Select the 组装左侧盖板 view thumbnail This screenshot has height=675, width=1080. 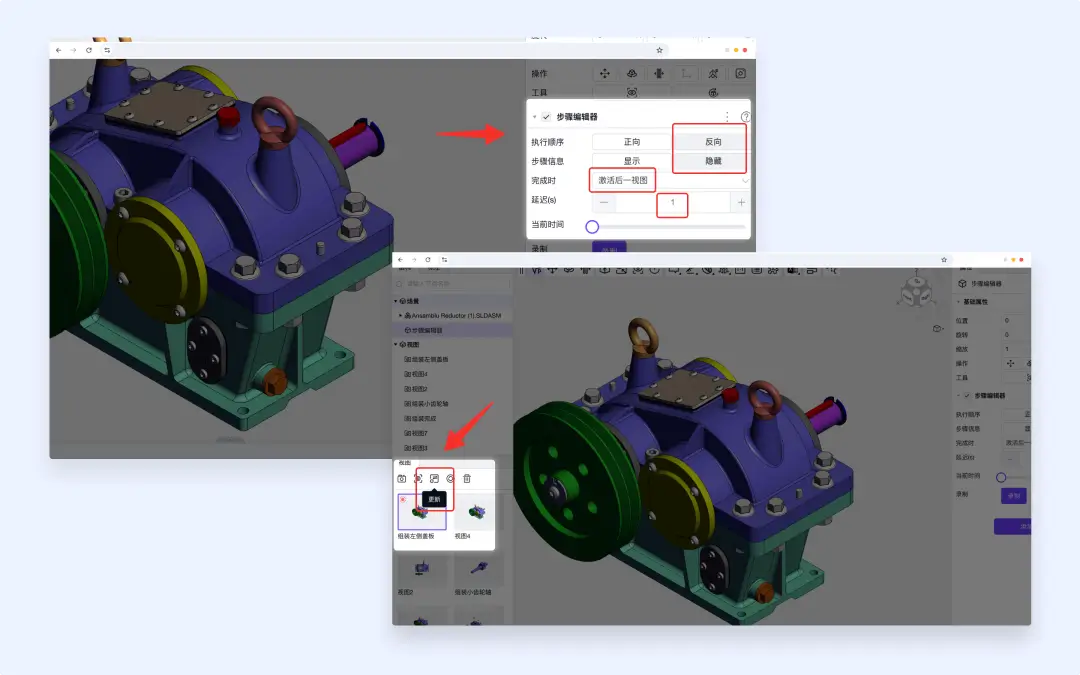click(422, 512)
